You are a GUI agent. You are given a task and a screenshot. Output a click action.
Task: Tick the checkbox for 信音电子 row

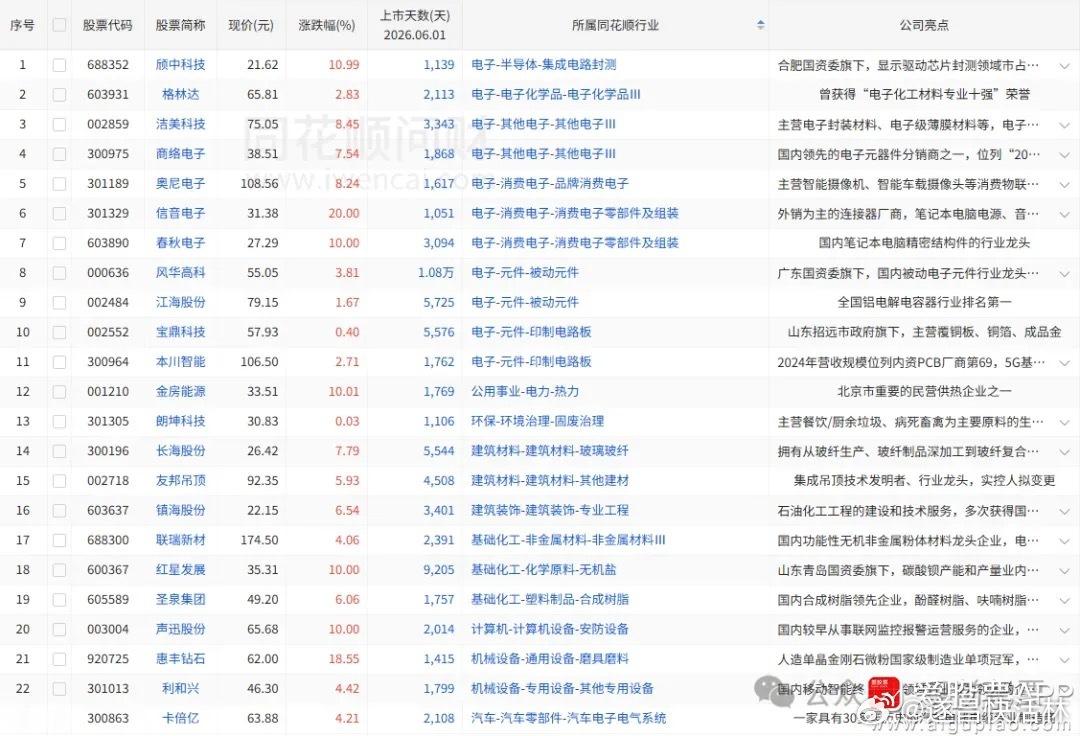point(59,213)
